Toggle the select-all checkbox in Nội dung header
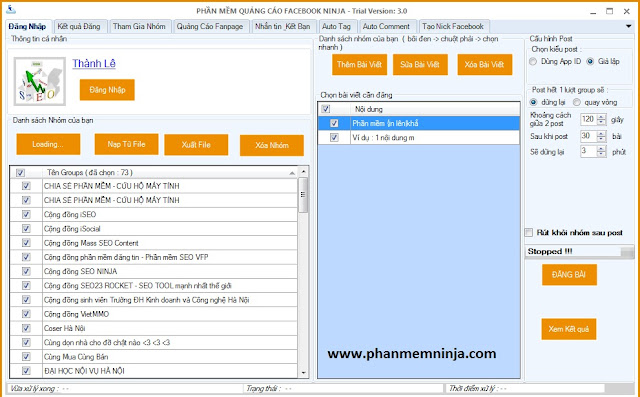This screenshot has width=640, height=397. click(326, 109)
